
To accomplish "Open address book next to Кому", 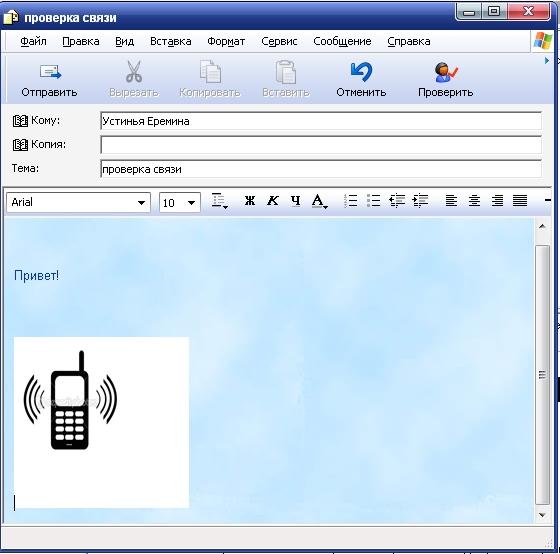I will coord(20,121).
